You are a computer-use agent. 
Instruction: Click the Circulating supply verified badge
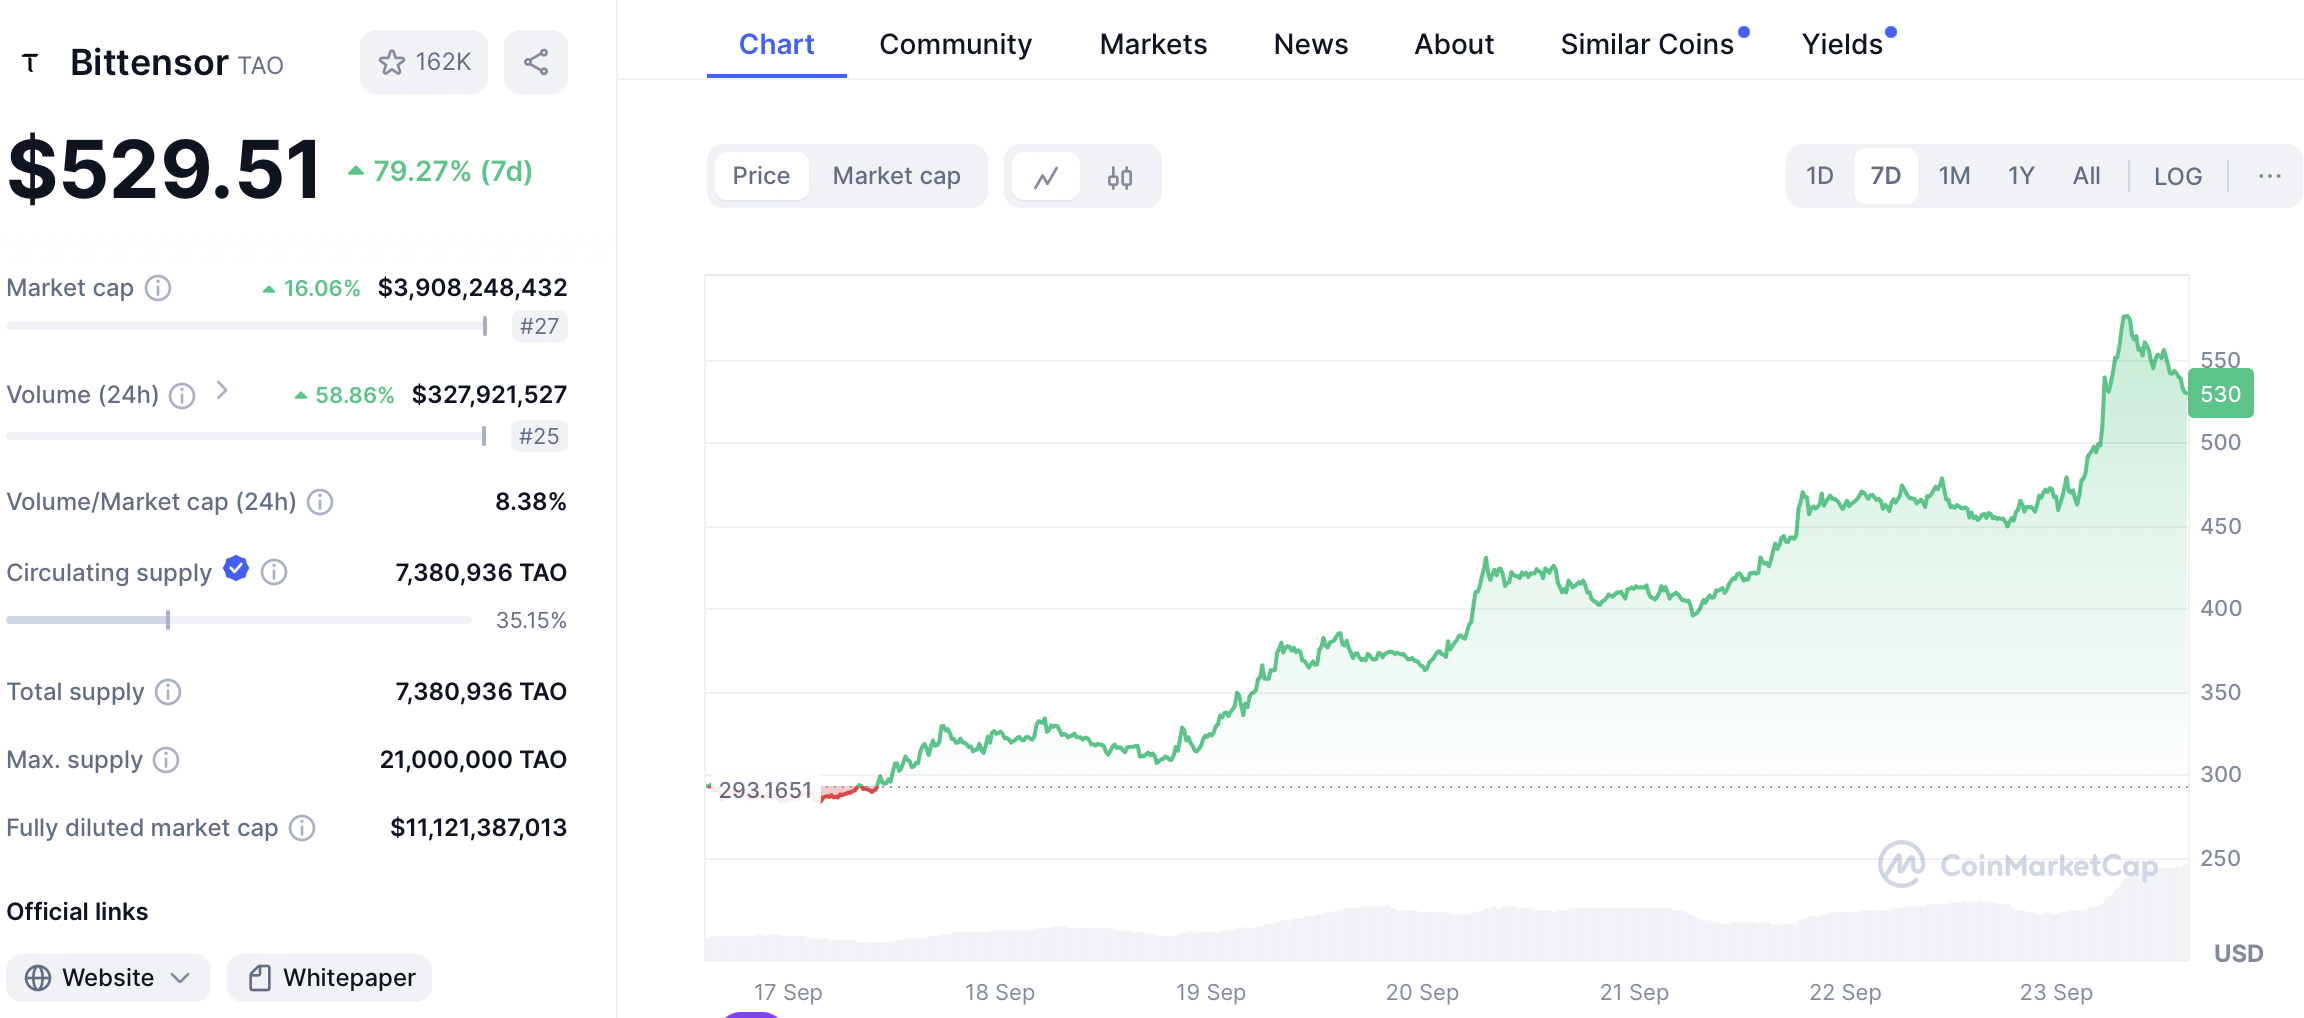pos(236,569)
